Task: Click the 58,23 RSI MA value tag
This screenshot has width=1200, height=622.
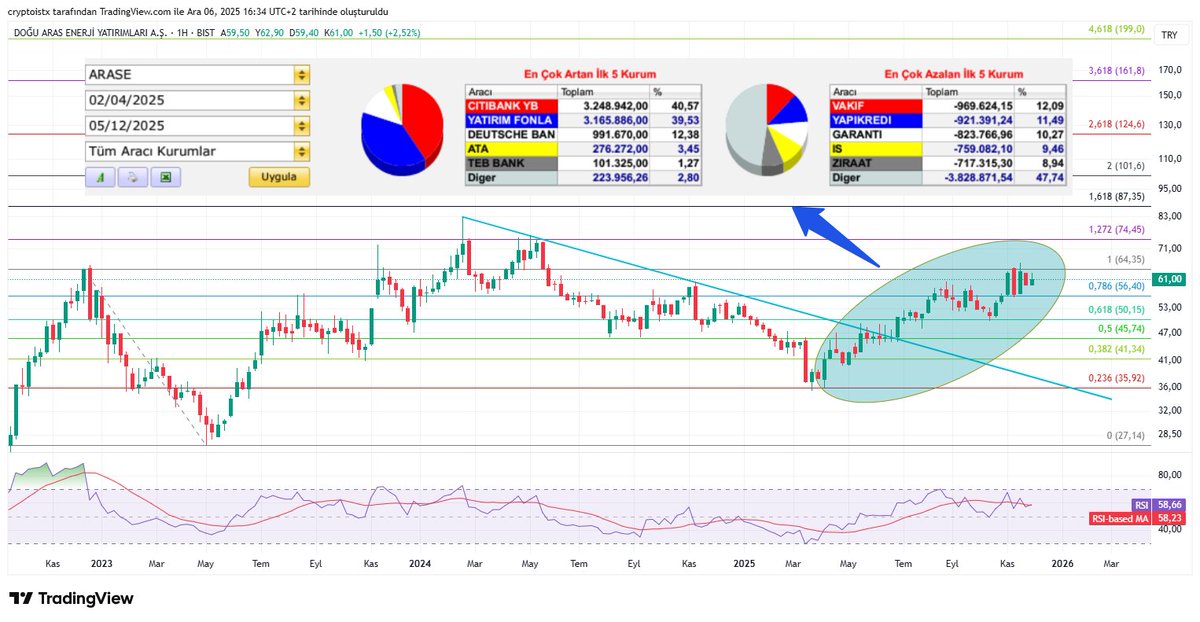Action: click(1169, 519)
